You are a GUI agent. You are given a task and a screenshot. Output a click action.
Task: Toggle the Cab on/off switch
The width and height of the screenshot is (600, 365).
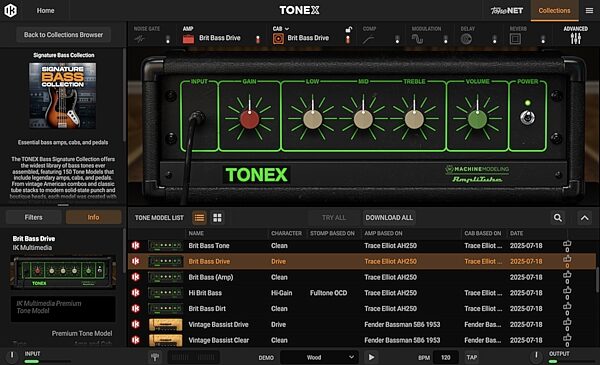click(348, 39)
